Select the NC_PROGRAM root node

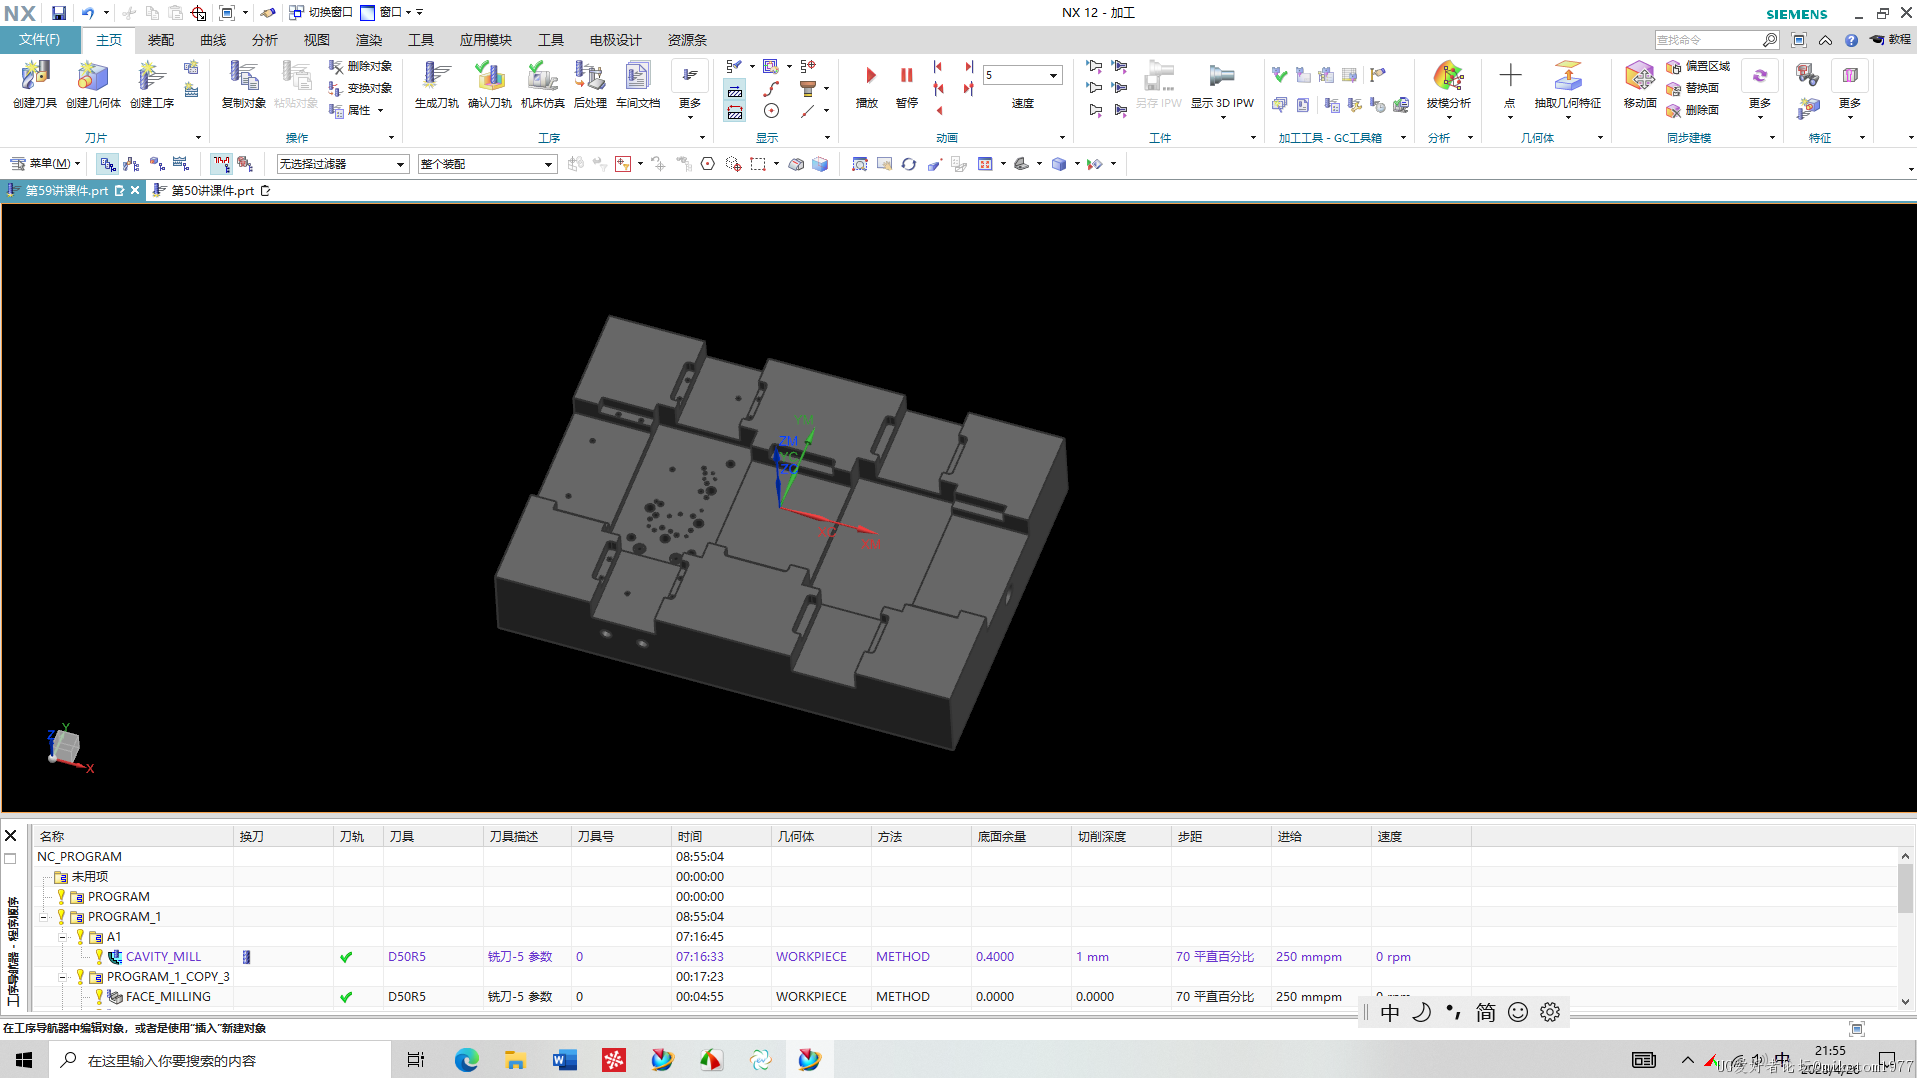click(79, 857)
